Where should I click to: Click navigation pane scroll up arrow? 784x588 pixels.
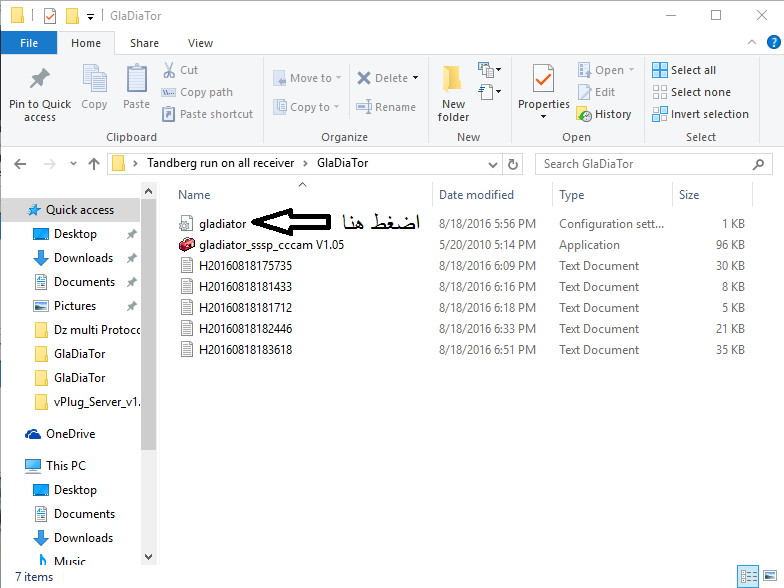pos(148,192)
